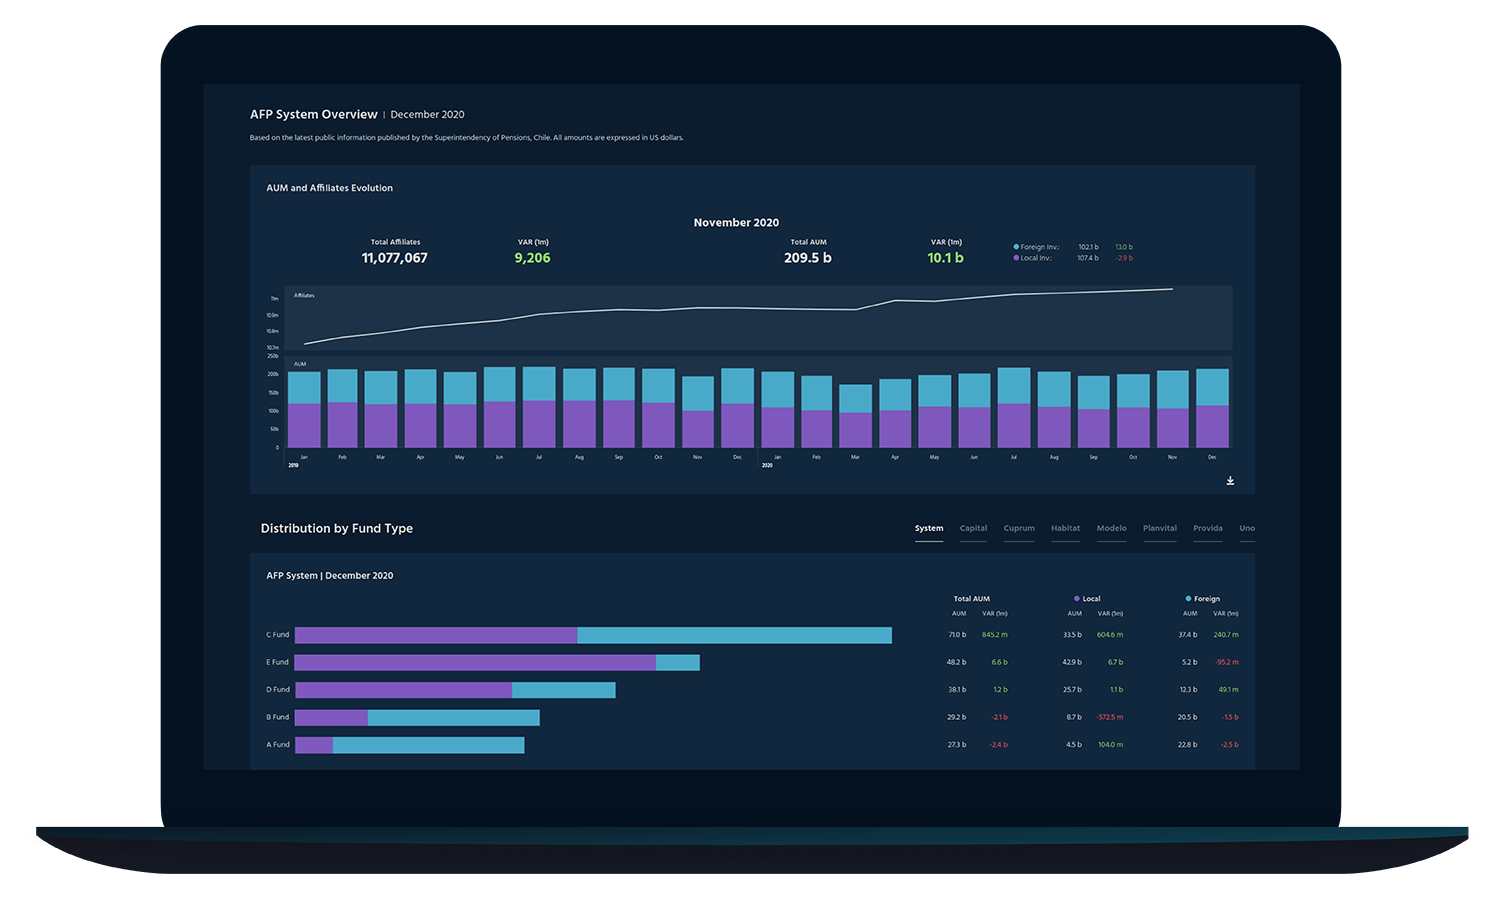Viewport: 1500px width, 897px height.
Task: Click the Foreign Inv. legend dot
Action: (x=1016, y=247)
